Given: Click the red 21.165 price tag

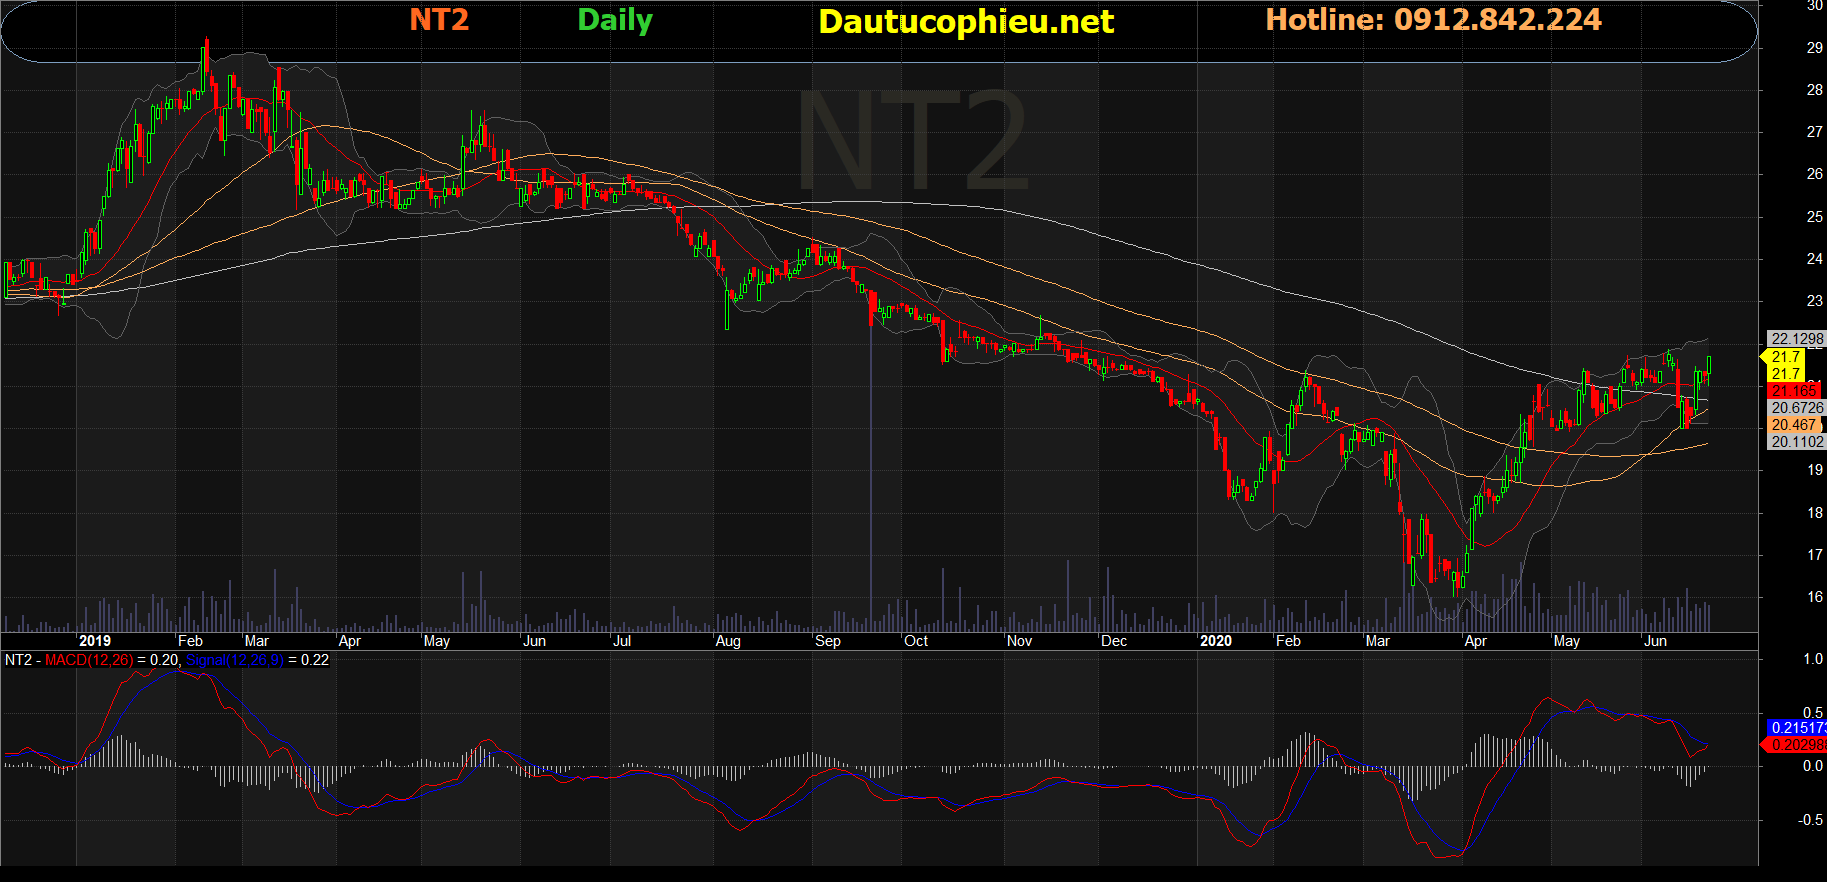Looking at the screenshot, I should 1794,391.
